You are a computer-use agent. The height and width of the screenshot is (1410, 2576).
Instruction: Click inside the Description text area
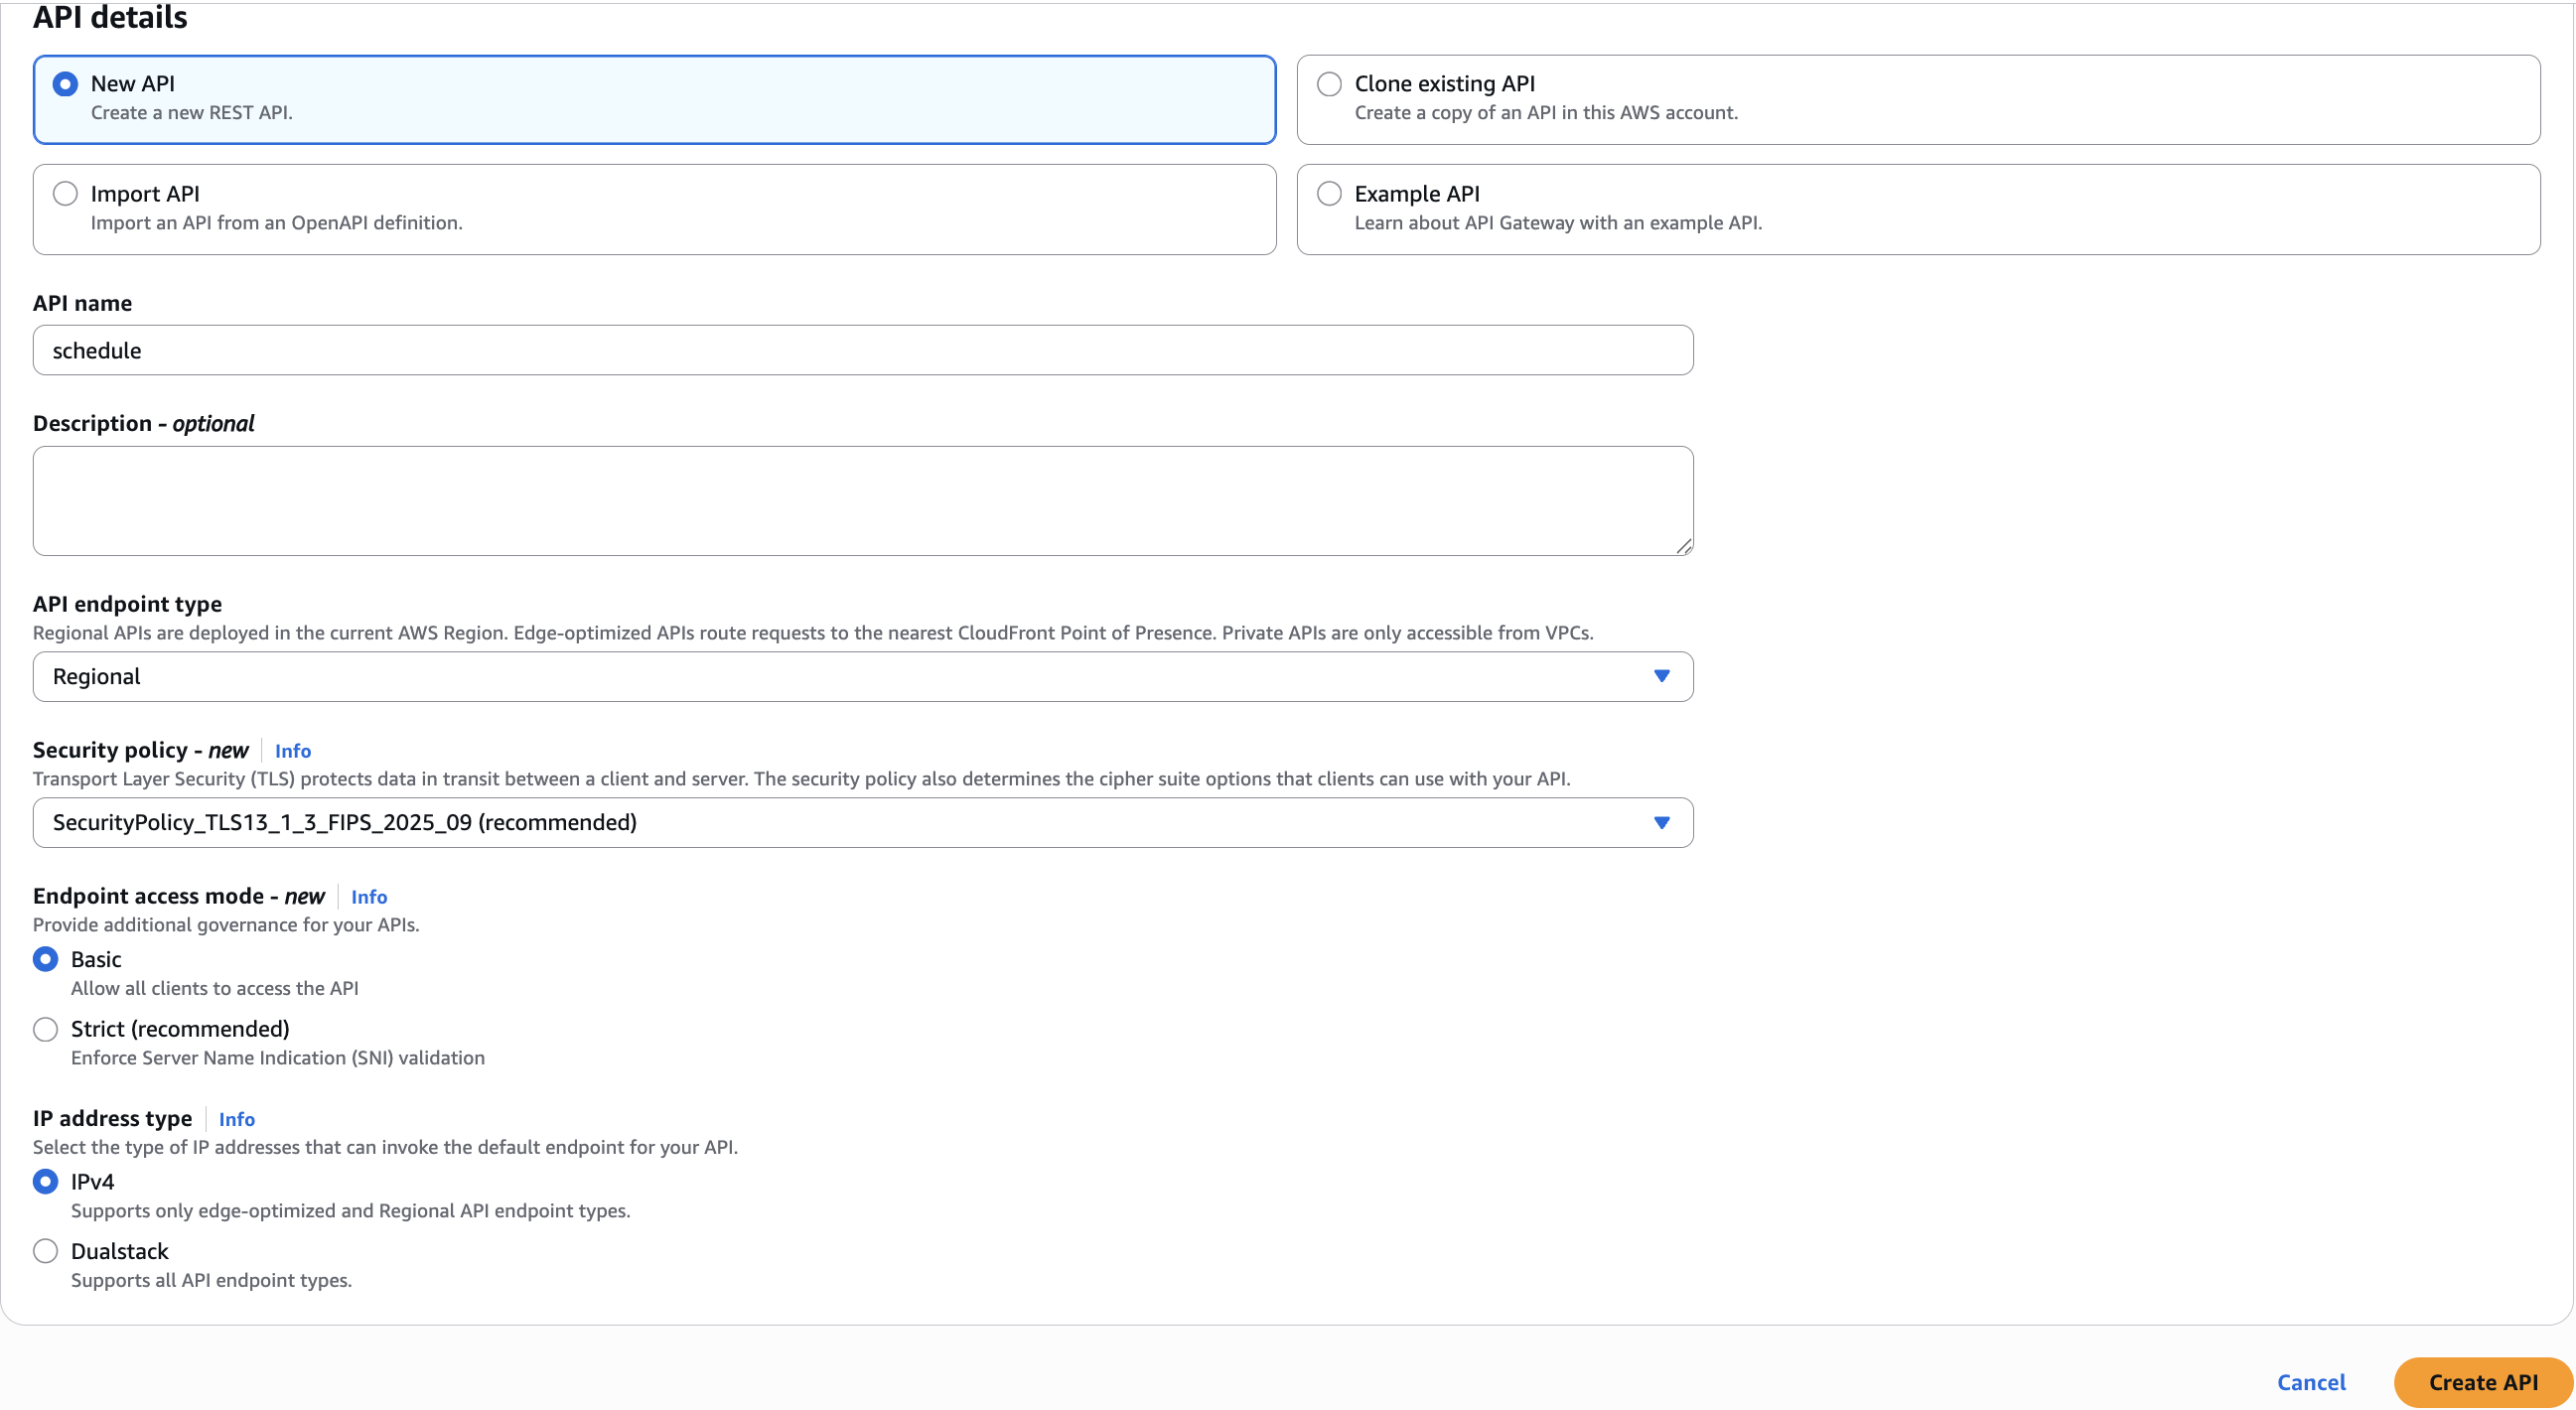tap(860, 500)
